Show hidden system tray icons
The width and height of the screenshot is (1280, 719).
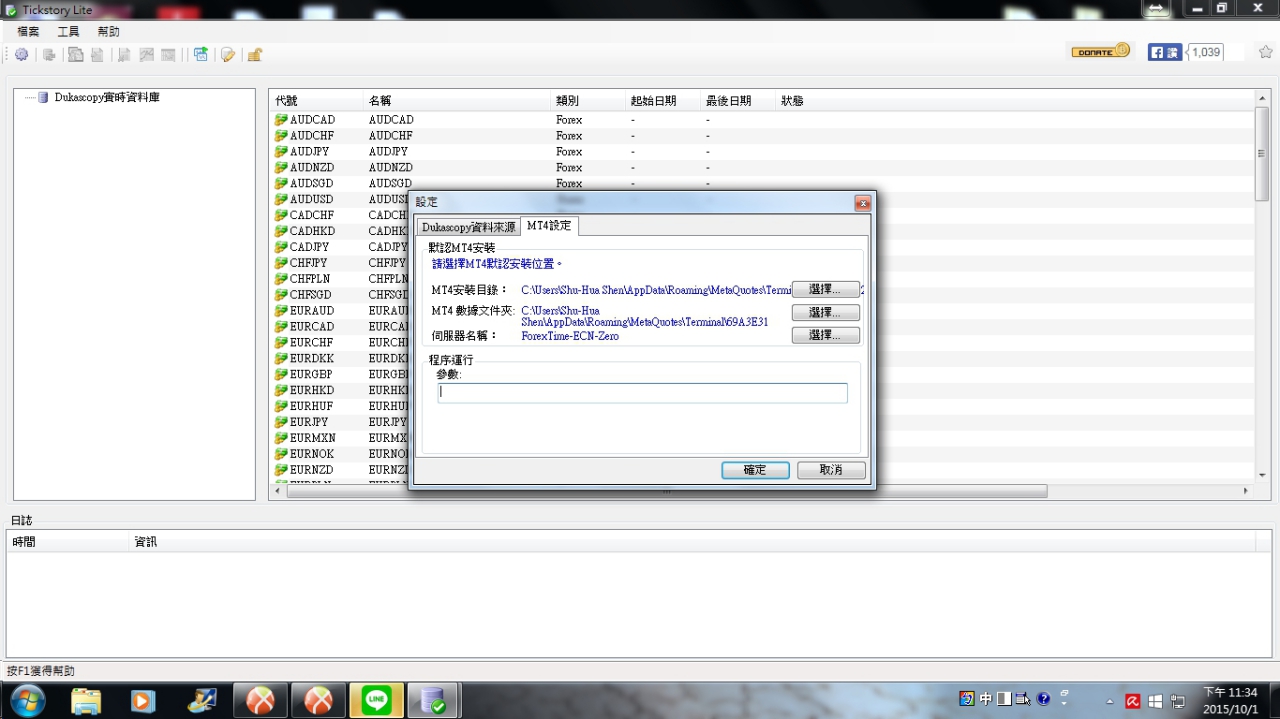pos(1109,701)
